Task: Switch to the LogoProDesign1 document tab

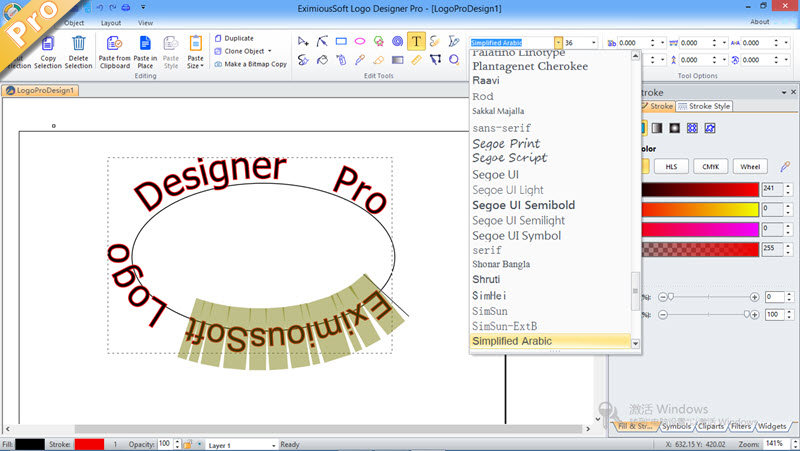Action: pyautogui.click(x=40, y=90)
